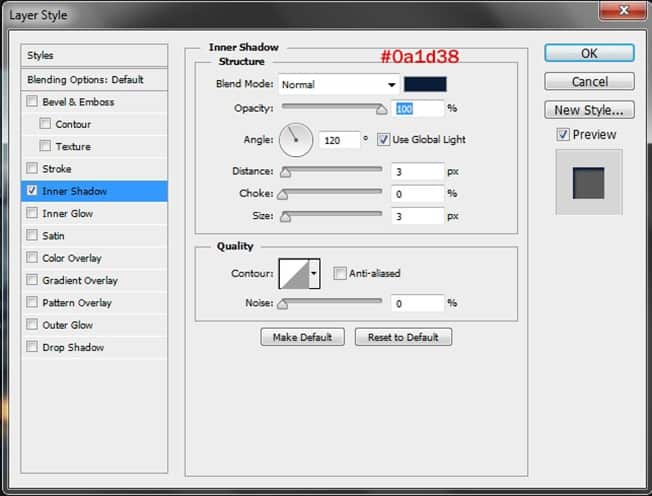The image size is (652, 496).
Task: Expand the Contour picker arrow
Action: 315,273
